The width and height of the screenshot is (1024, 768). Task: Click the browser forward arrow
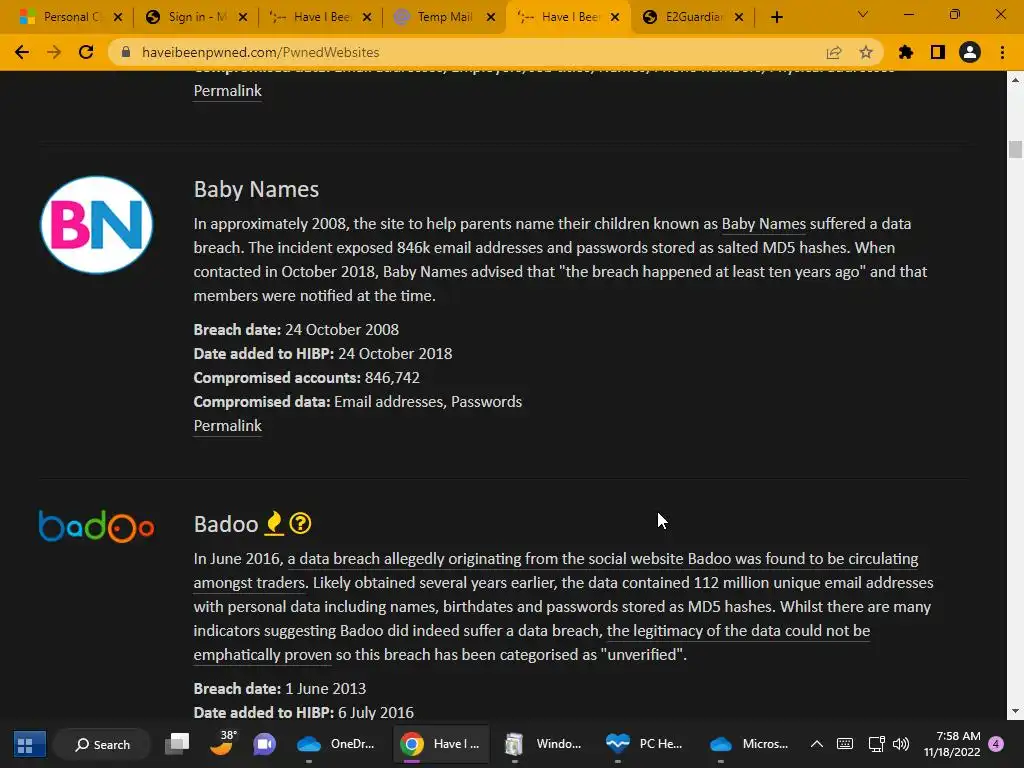[x=54, y=52]
